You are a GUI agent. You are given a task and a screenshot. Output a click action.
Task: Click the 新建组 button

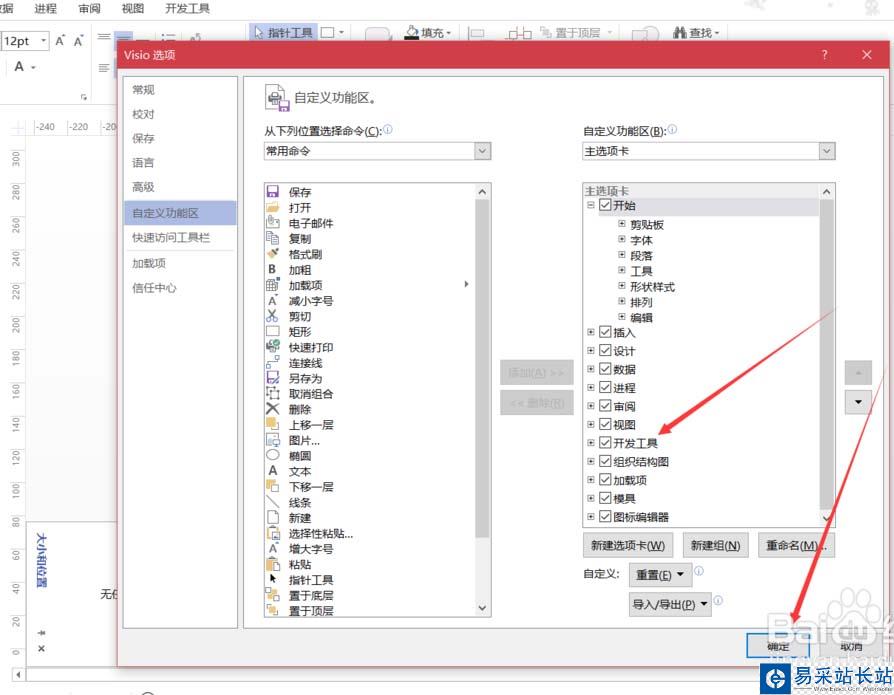click(x=716, y=546)
